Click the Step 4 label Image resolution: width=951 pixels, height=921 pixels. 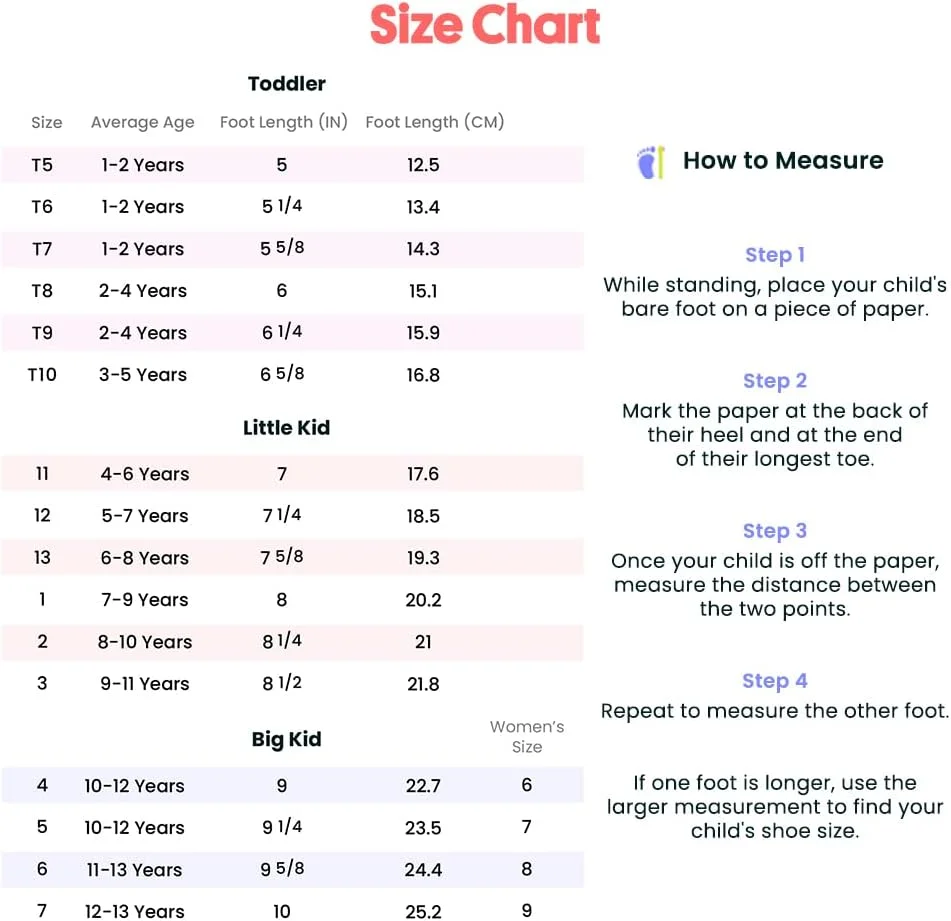click(775, 681)
